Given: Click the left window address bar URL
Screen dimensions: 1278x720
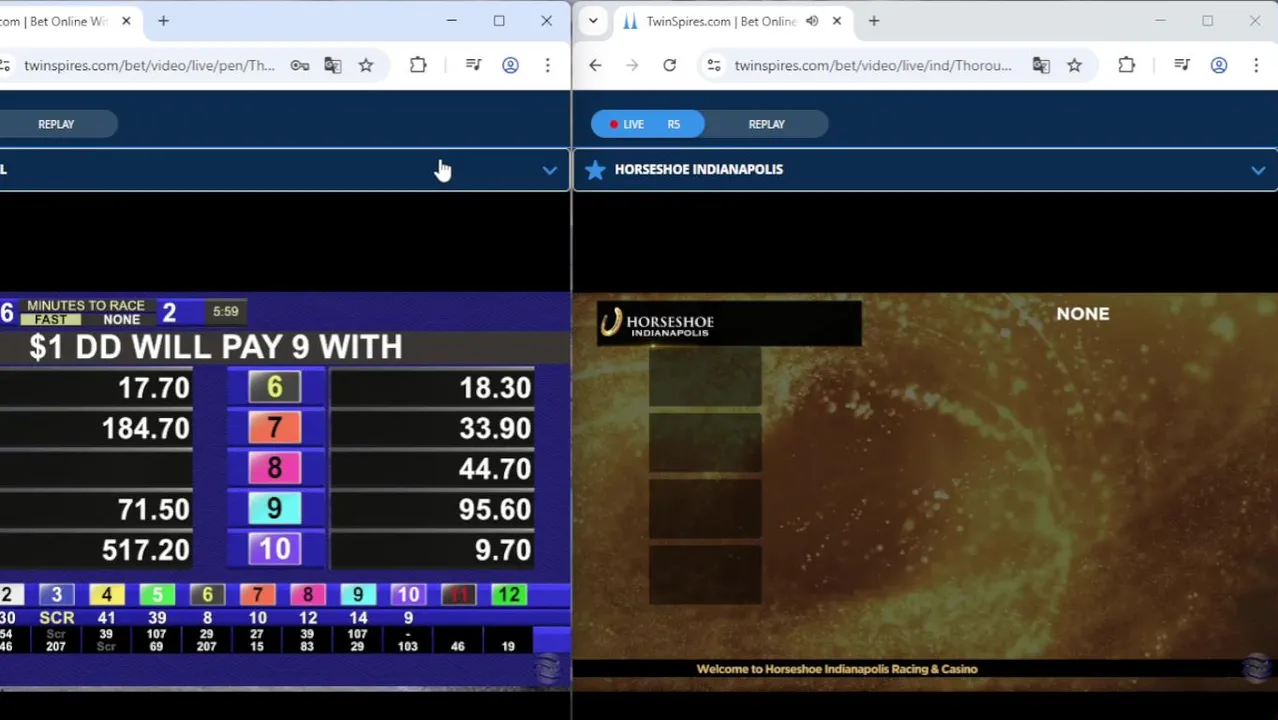Looking at the screenshot, I should point(149,65).
